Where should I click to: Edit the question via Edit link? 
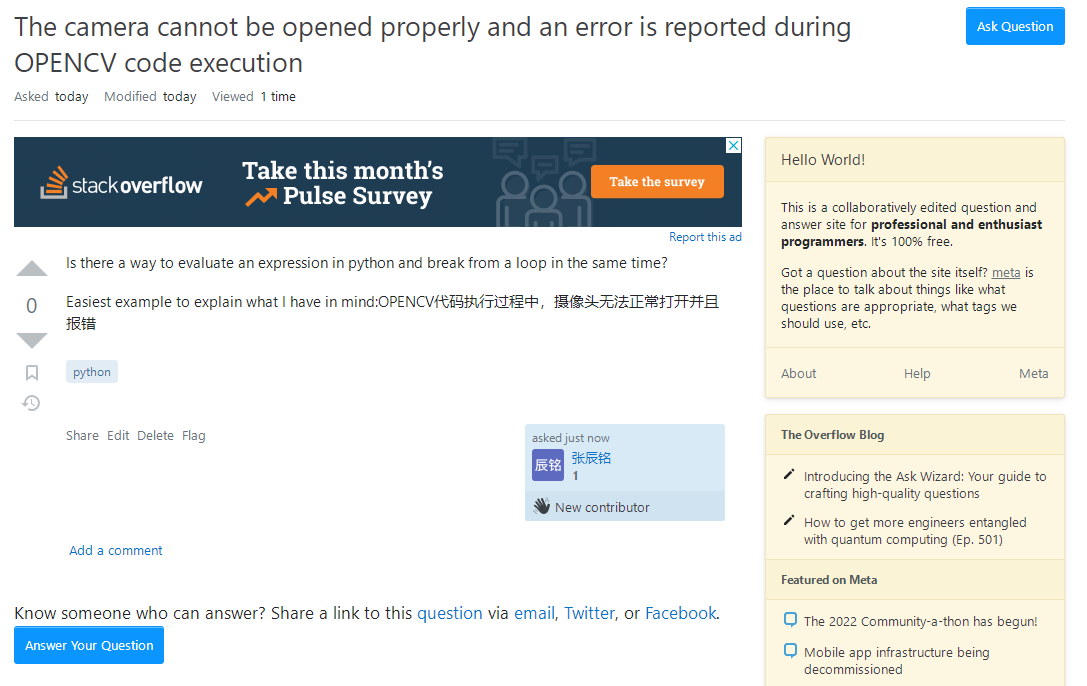[x=118, y=436]
